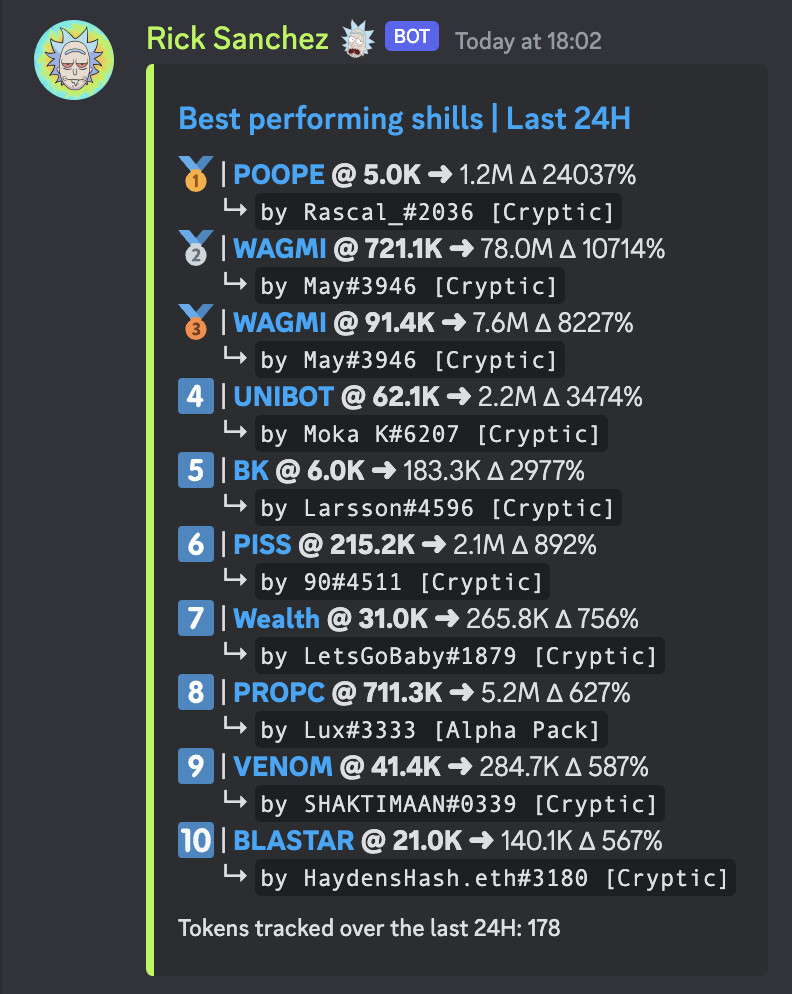This screenshot has width=792, height=994.
Task: Open the Best performing shills title link
Action: click(405, 119)
